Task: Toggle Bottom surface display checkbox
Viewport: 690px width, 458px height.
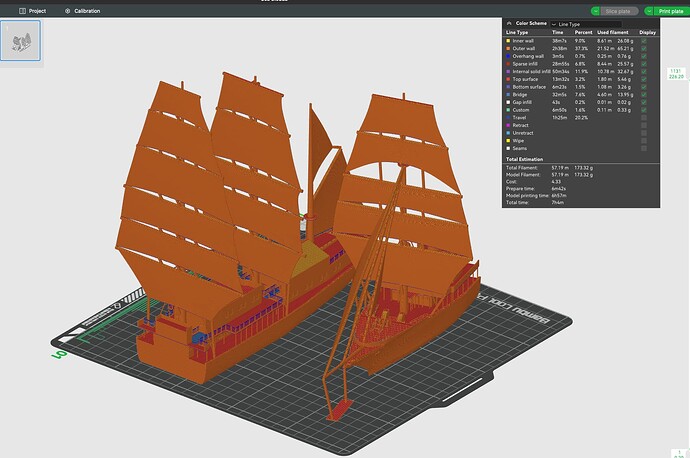Action: tap(644, 87)
